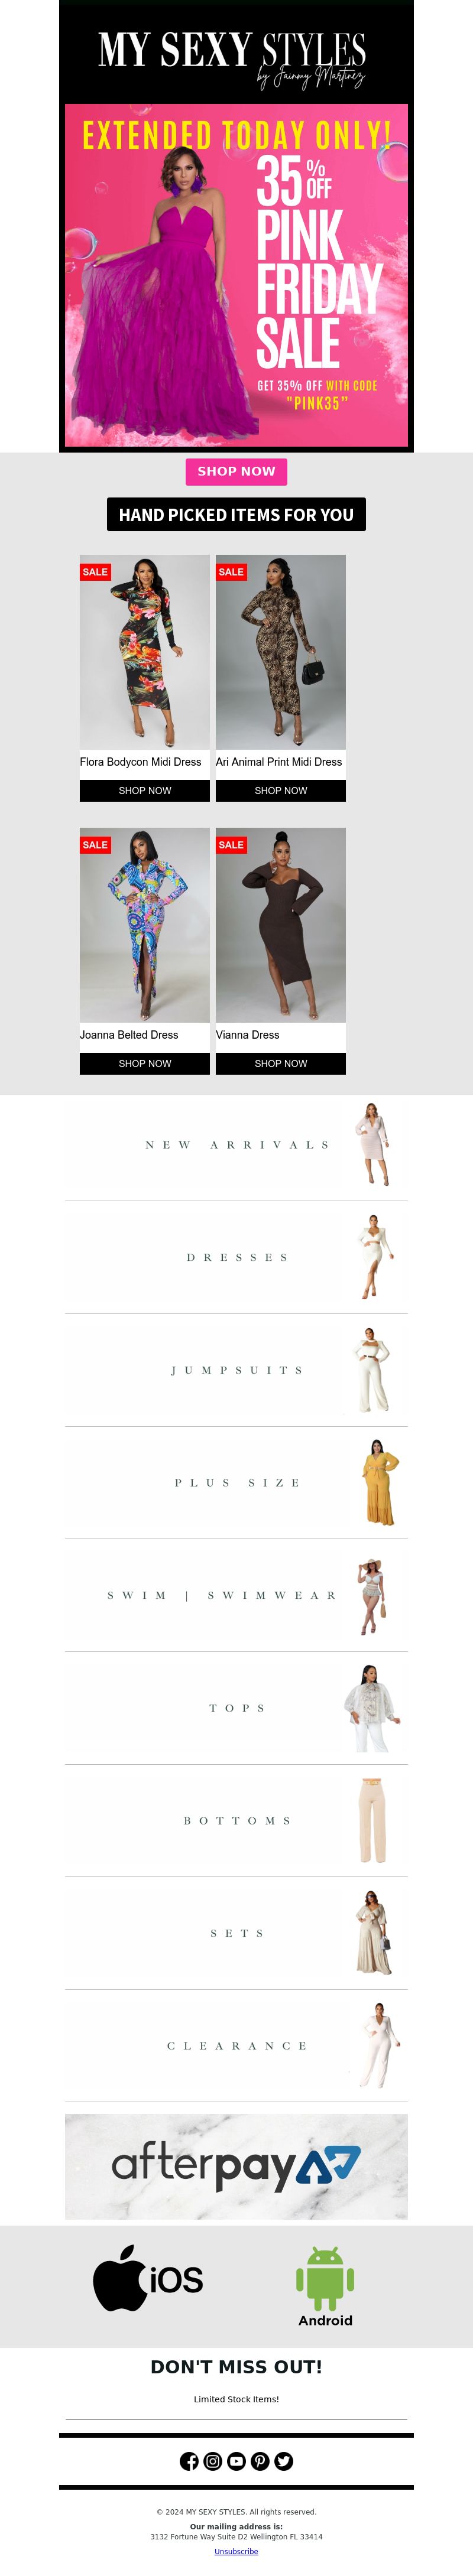
Task: Browse the Swim | Swimwear category
Action: (x=236, y=1595)
